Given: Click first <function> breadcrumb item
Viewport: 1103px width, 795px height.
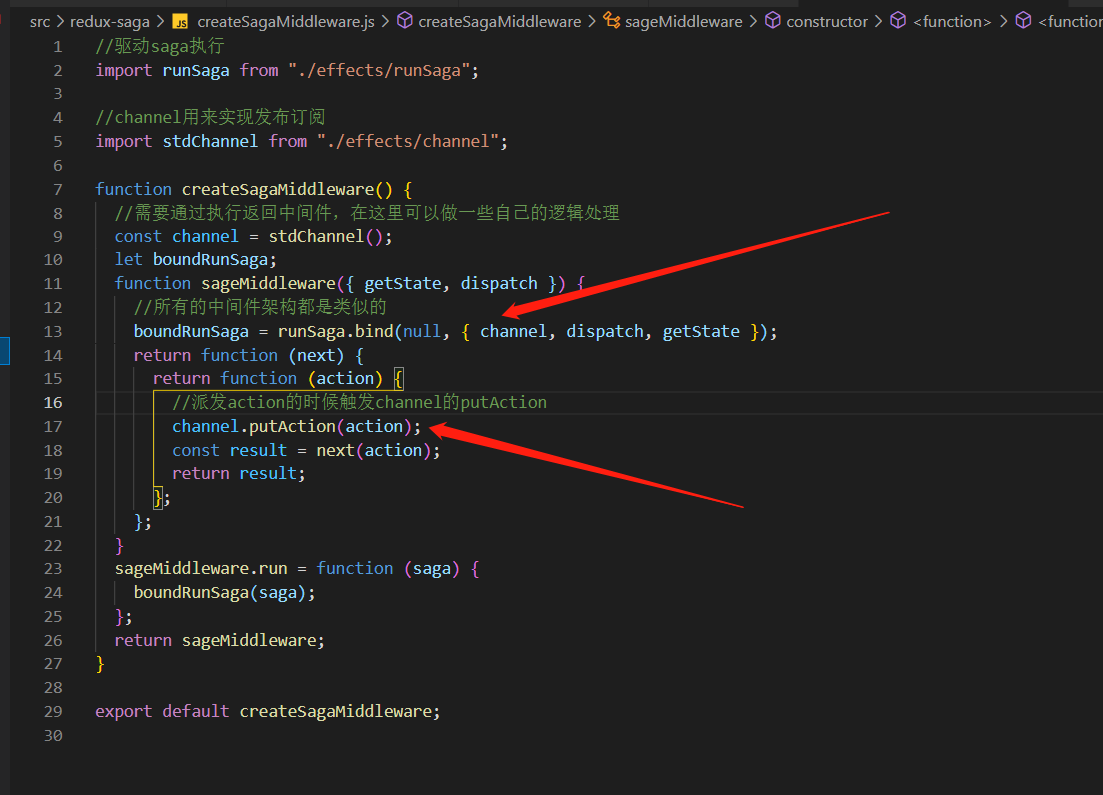Looking at the screenshot, I should tap(952, 22).
